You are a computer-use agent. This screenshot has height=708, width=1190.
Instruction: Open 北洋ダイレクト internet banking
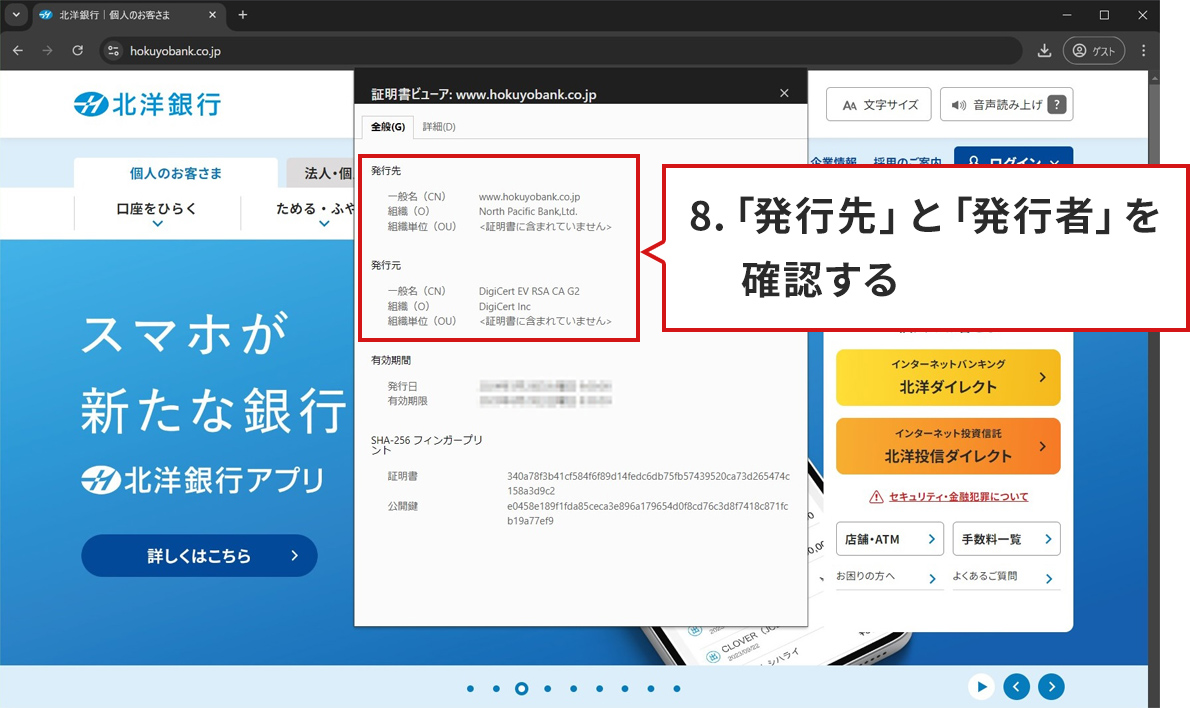click(948, 377)
